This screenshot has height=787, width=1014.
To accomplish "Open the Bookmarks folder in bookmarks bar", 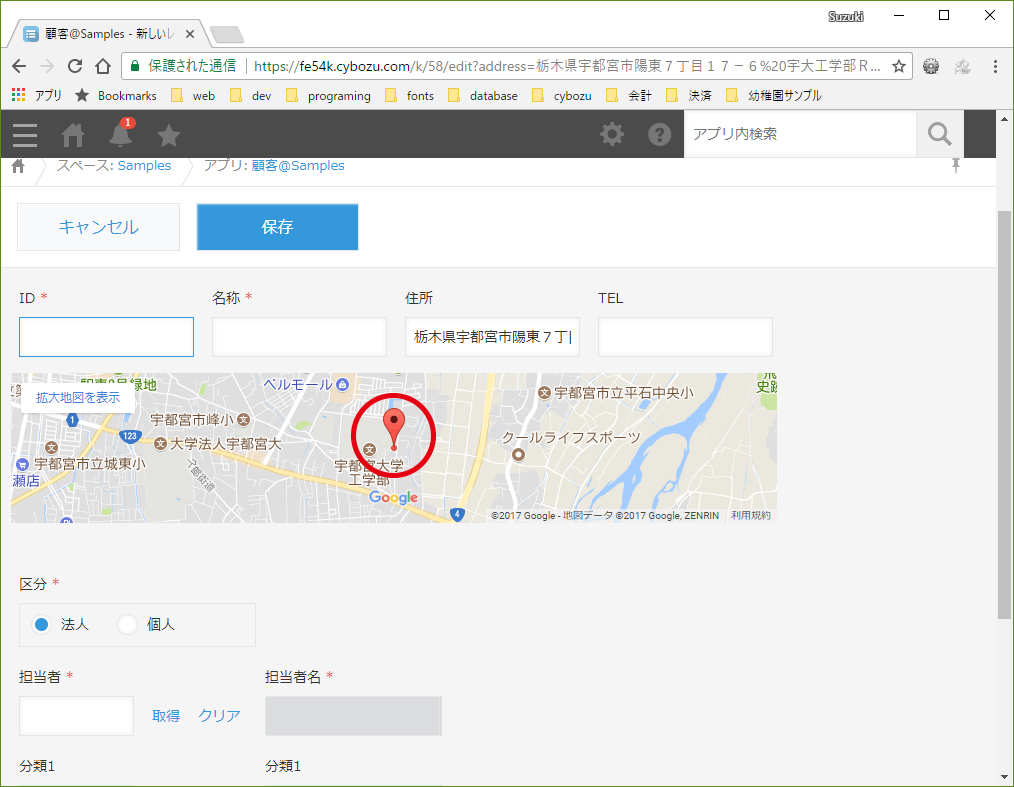I will click(116, 96).
